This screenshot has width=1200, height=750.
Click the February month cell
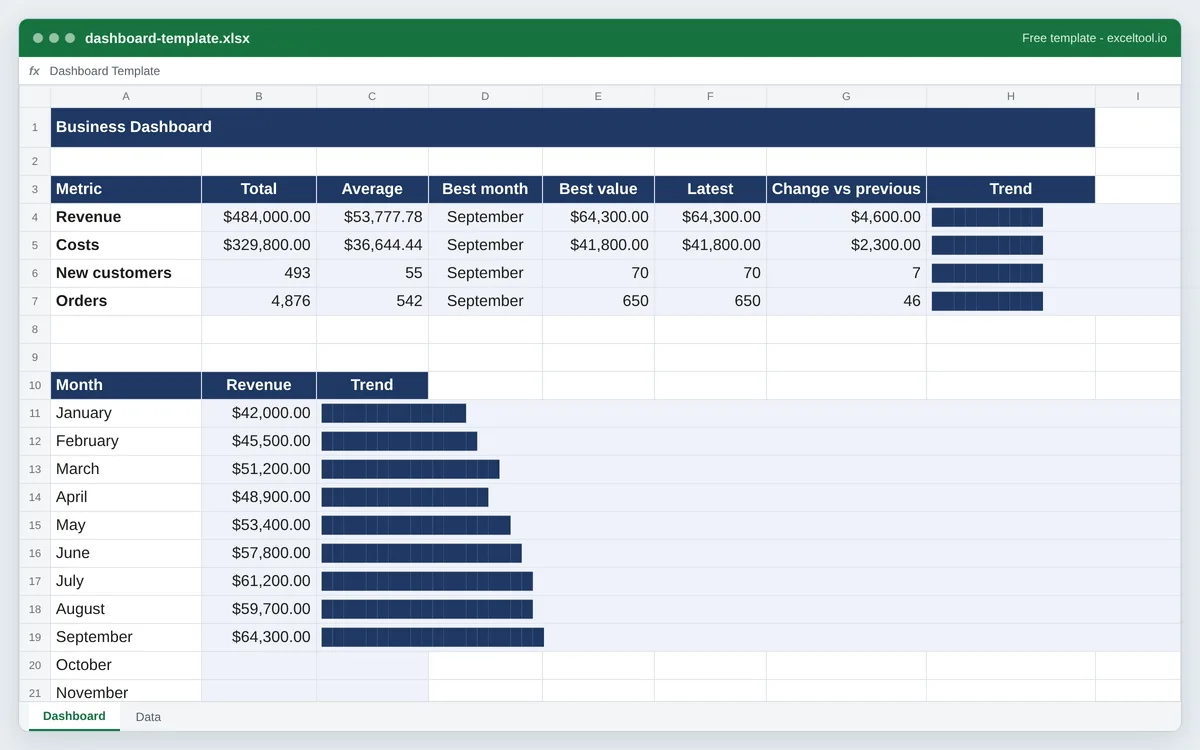click(126, 441)
